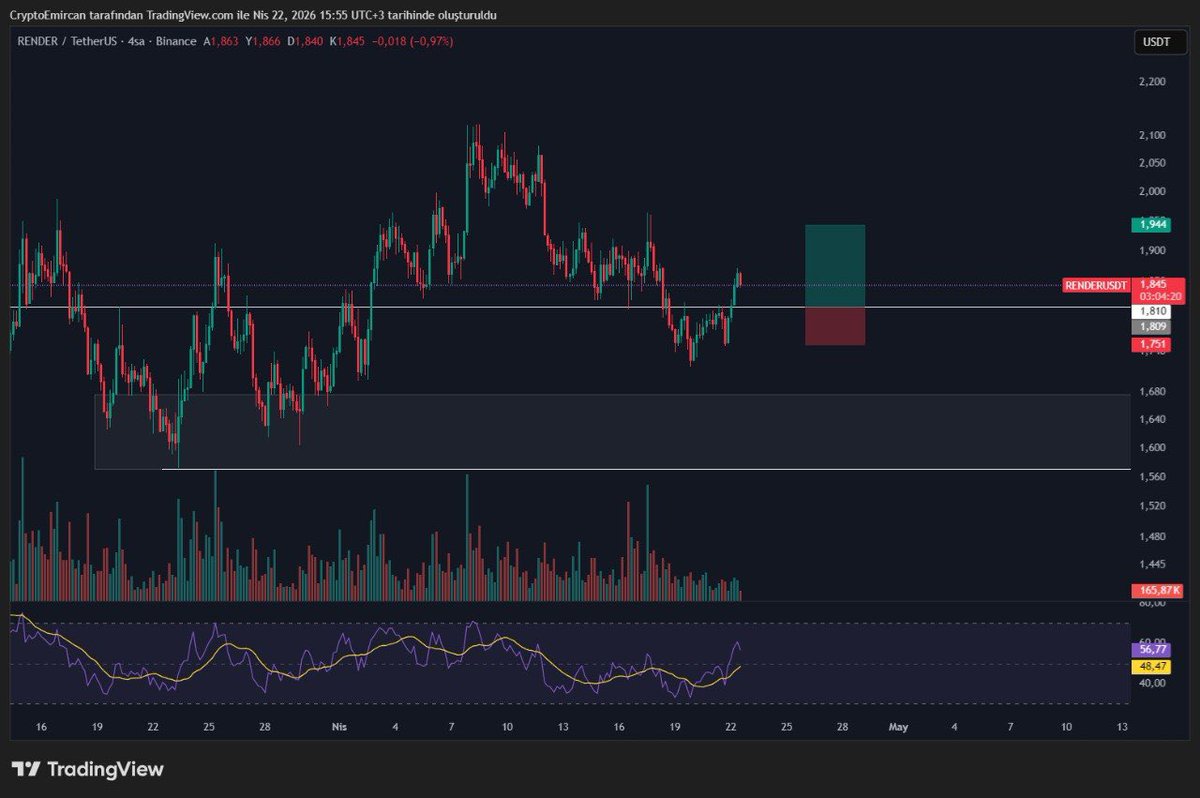Click the 40,00 RSI scale label
The width and height of the screenshot is (1200, 798).
[1151, 683]
